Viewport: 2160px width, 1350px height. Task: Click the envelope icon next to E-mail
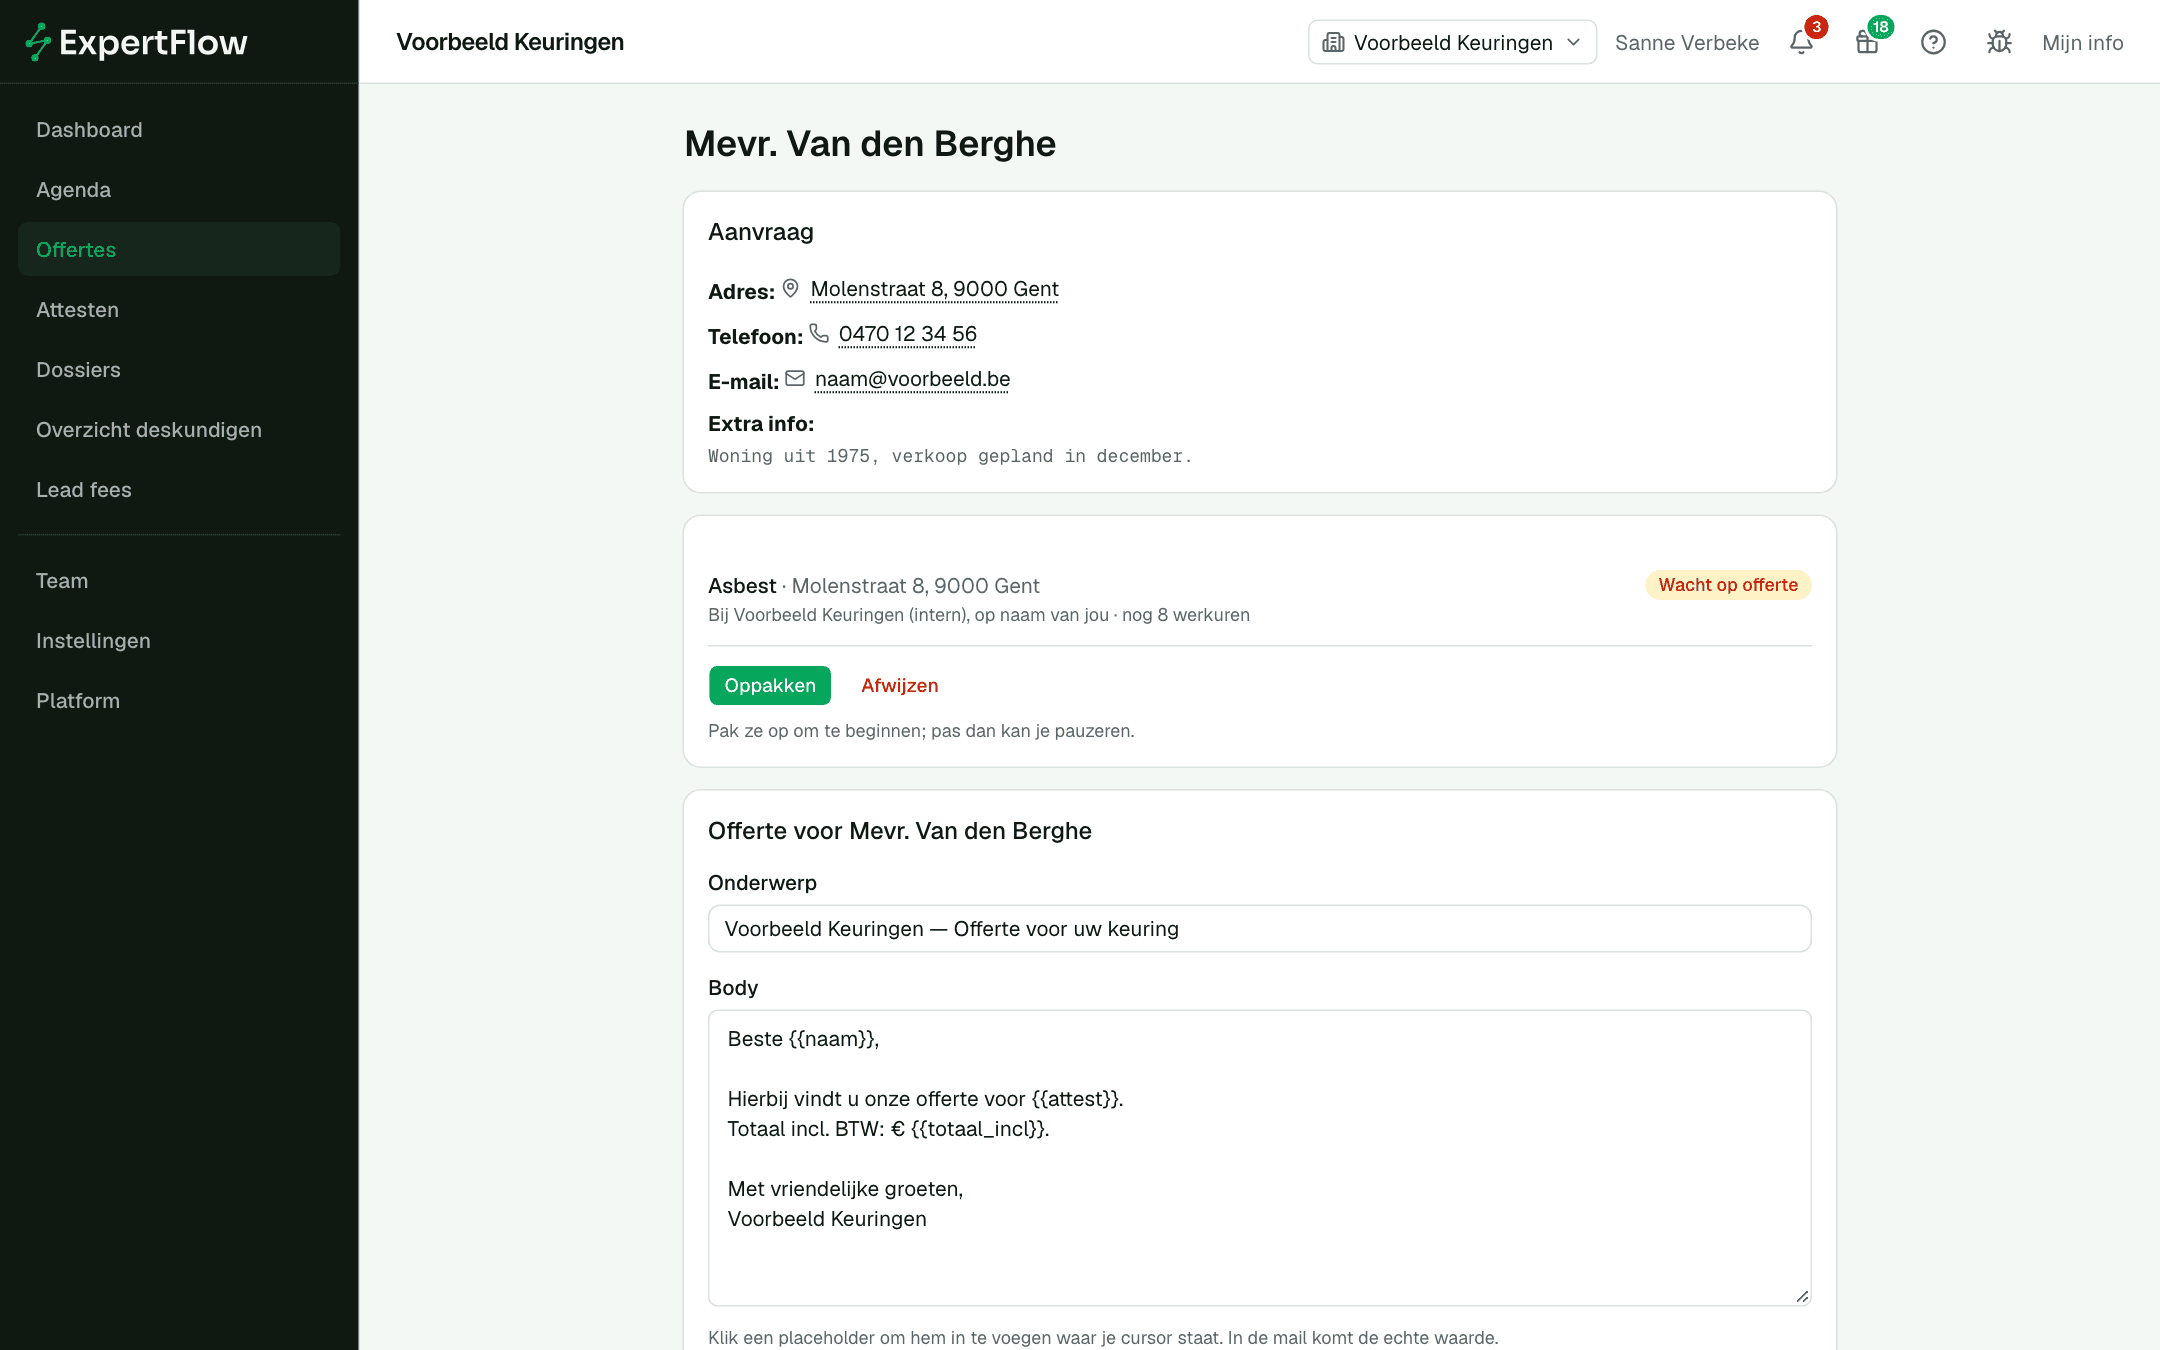click(795, 379)
